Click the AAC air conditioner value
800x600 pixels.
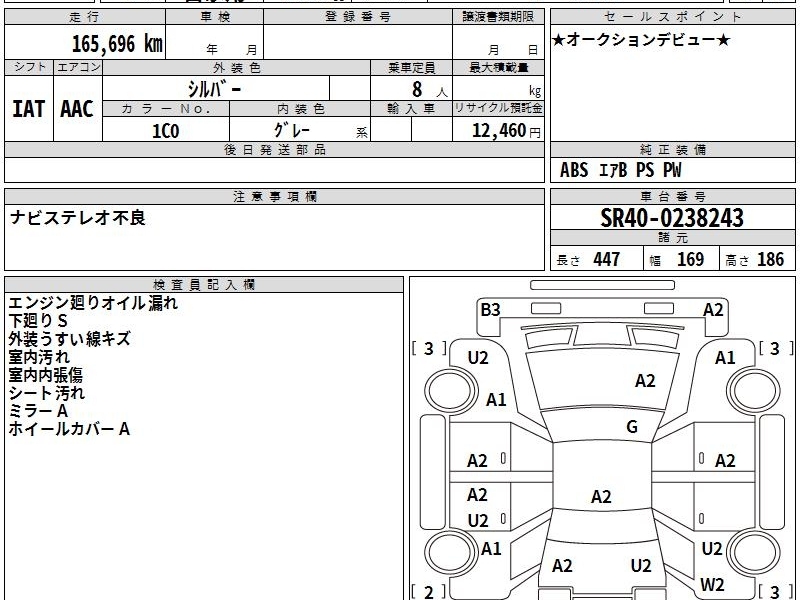click(x=77, y=109)
